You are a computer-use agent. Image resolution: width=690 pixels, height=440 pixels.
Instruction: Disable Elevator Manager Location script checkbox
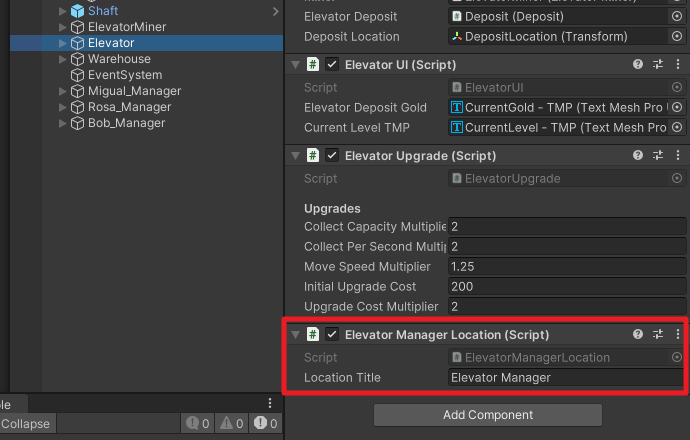(332, 334)
